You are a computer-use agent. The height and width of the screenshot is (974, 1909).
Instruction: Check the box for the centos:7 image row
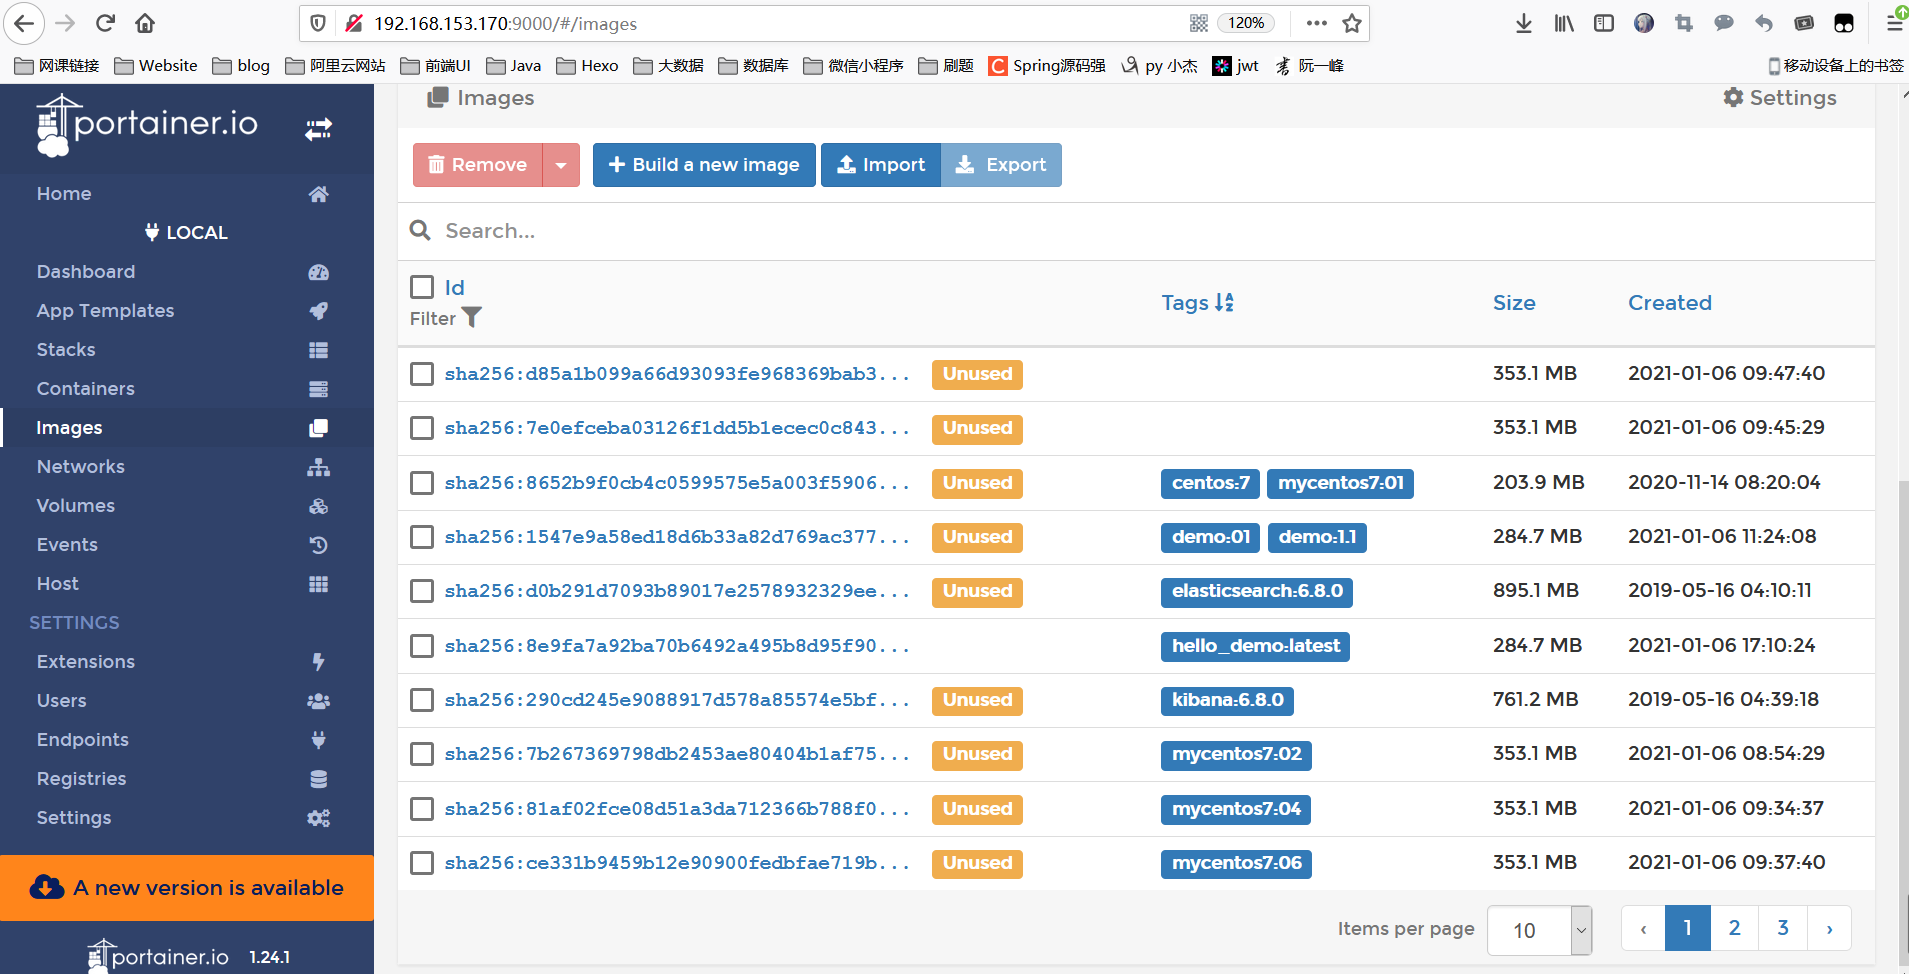pos(422,483)
